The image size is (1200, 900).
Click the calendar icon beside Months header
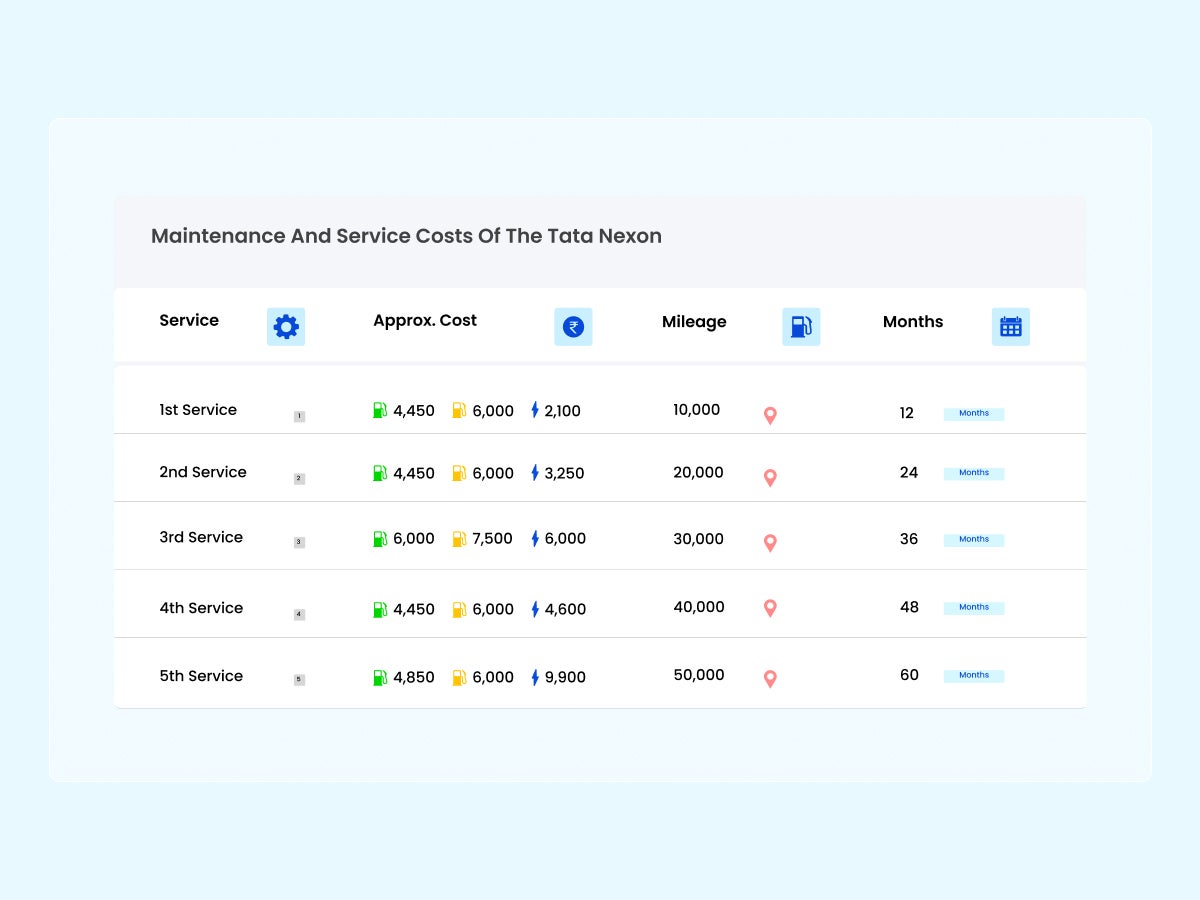click(1011, 327)
